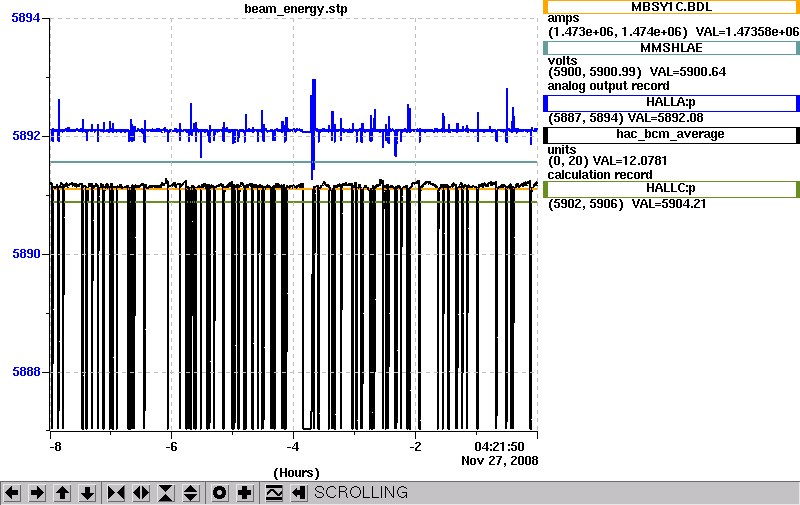Click the beam_energy.stp plot title
Viewport: 800px width, 505px height.
pyautogui.click(x=296, y=9)
